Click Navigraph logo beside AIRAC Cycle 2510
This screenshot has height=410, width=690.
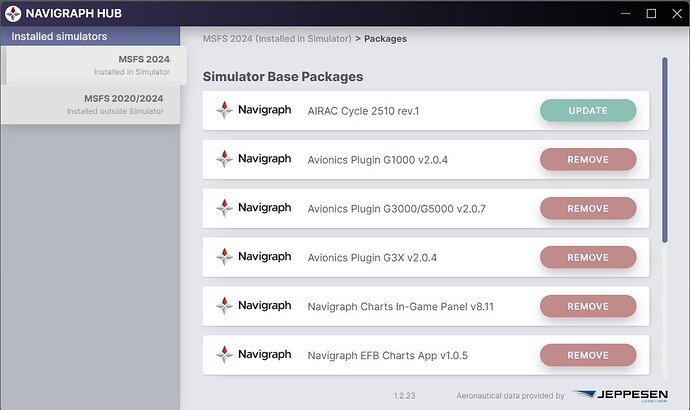[253, 110]
